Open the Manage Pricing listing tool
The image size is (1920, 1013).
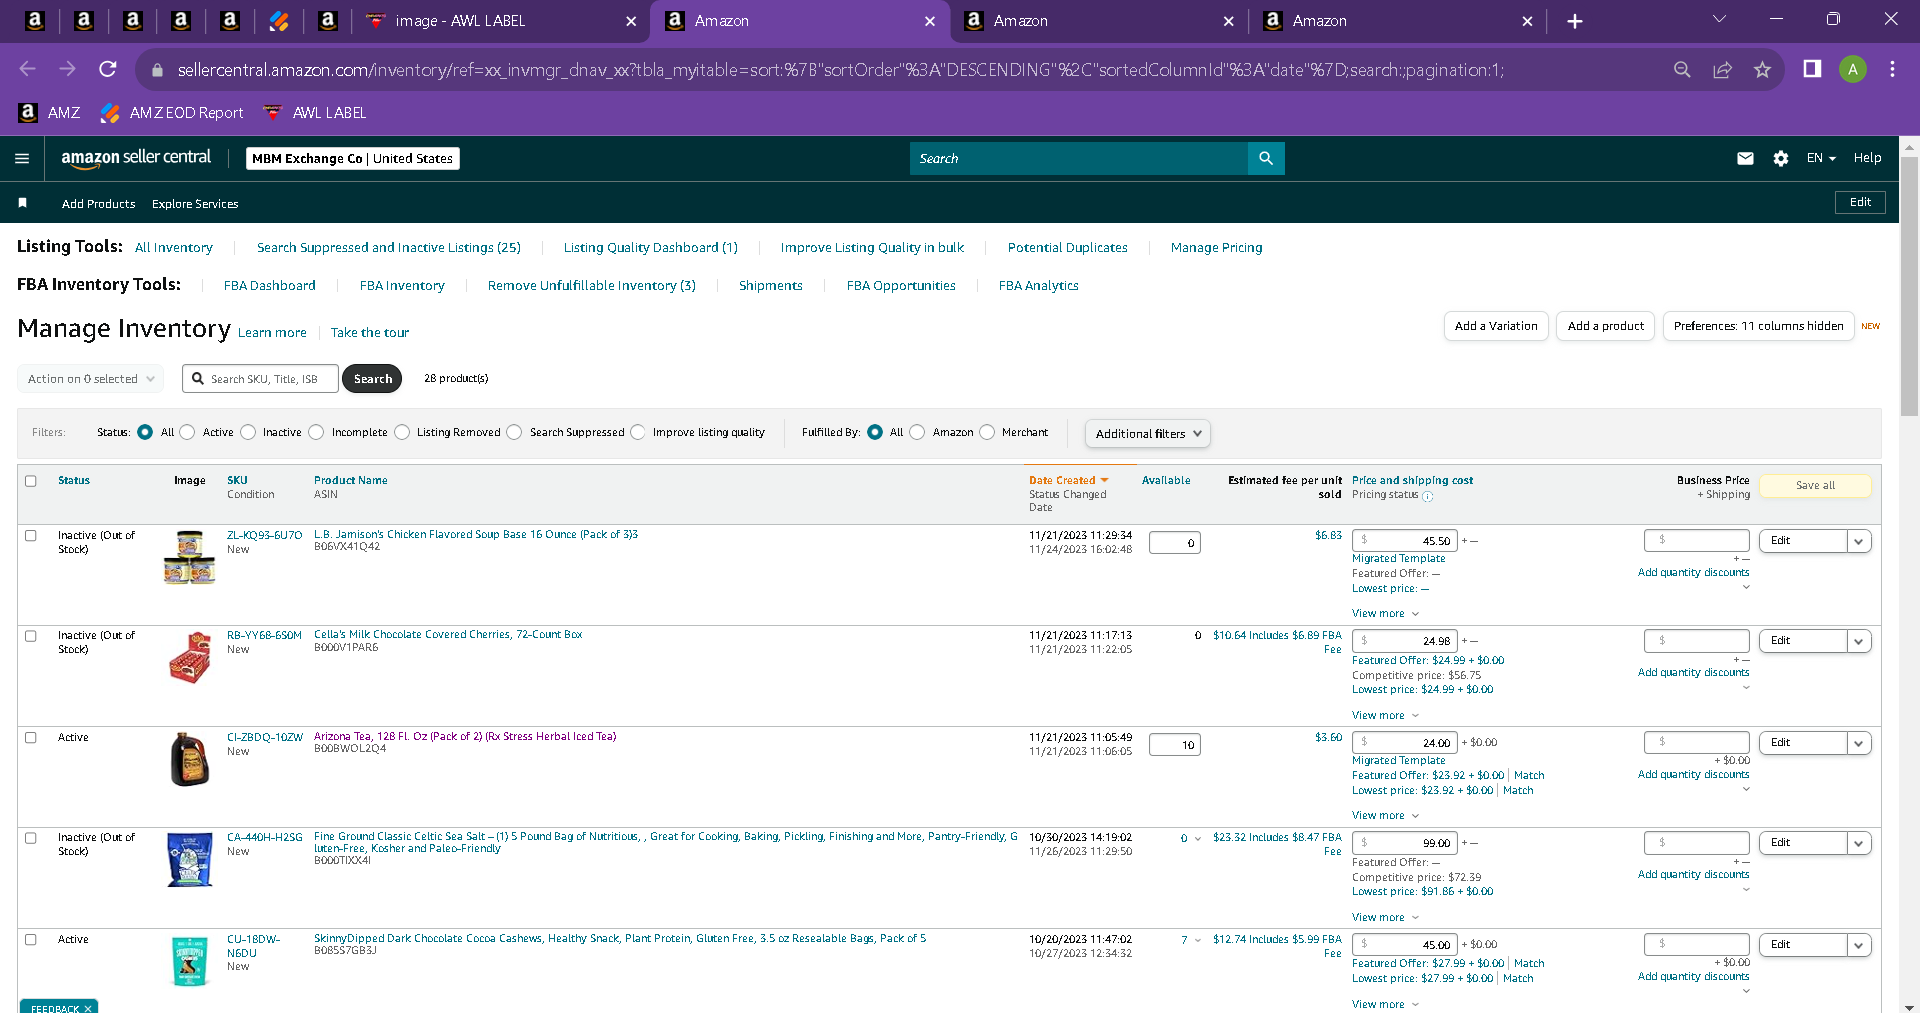point(1217,248)
